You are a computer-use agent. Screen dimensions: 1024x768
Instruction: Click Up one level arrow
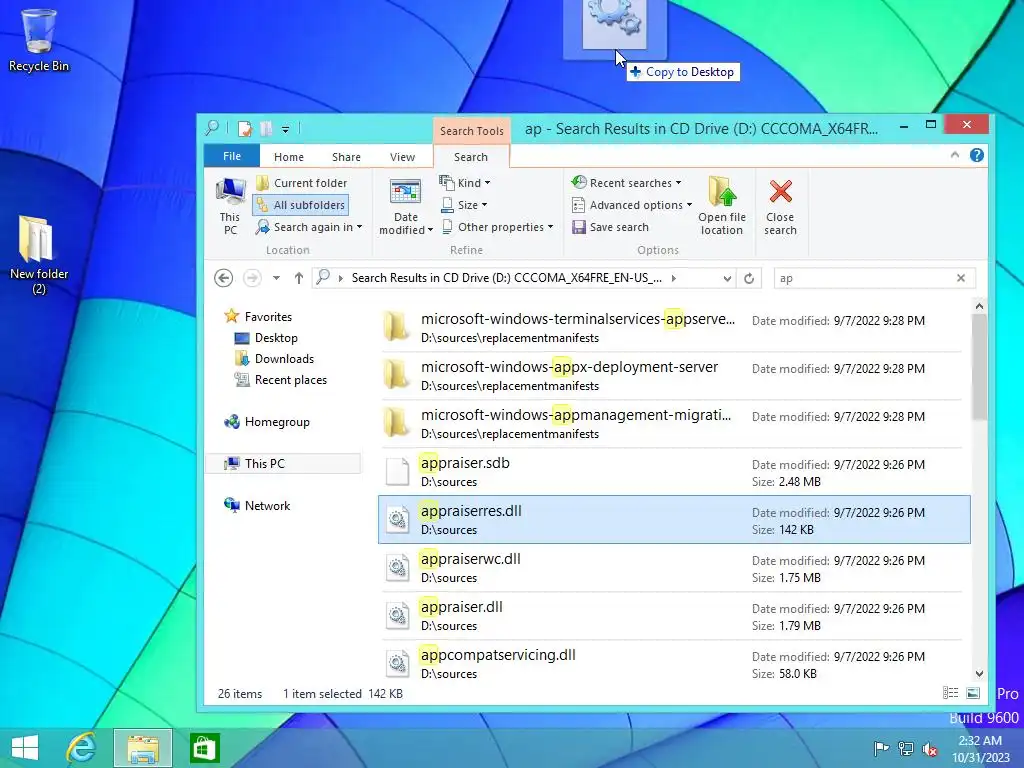(298, 278)
